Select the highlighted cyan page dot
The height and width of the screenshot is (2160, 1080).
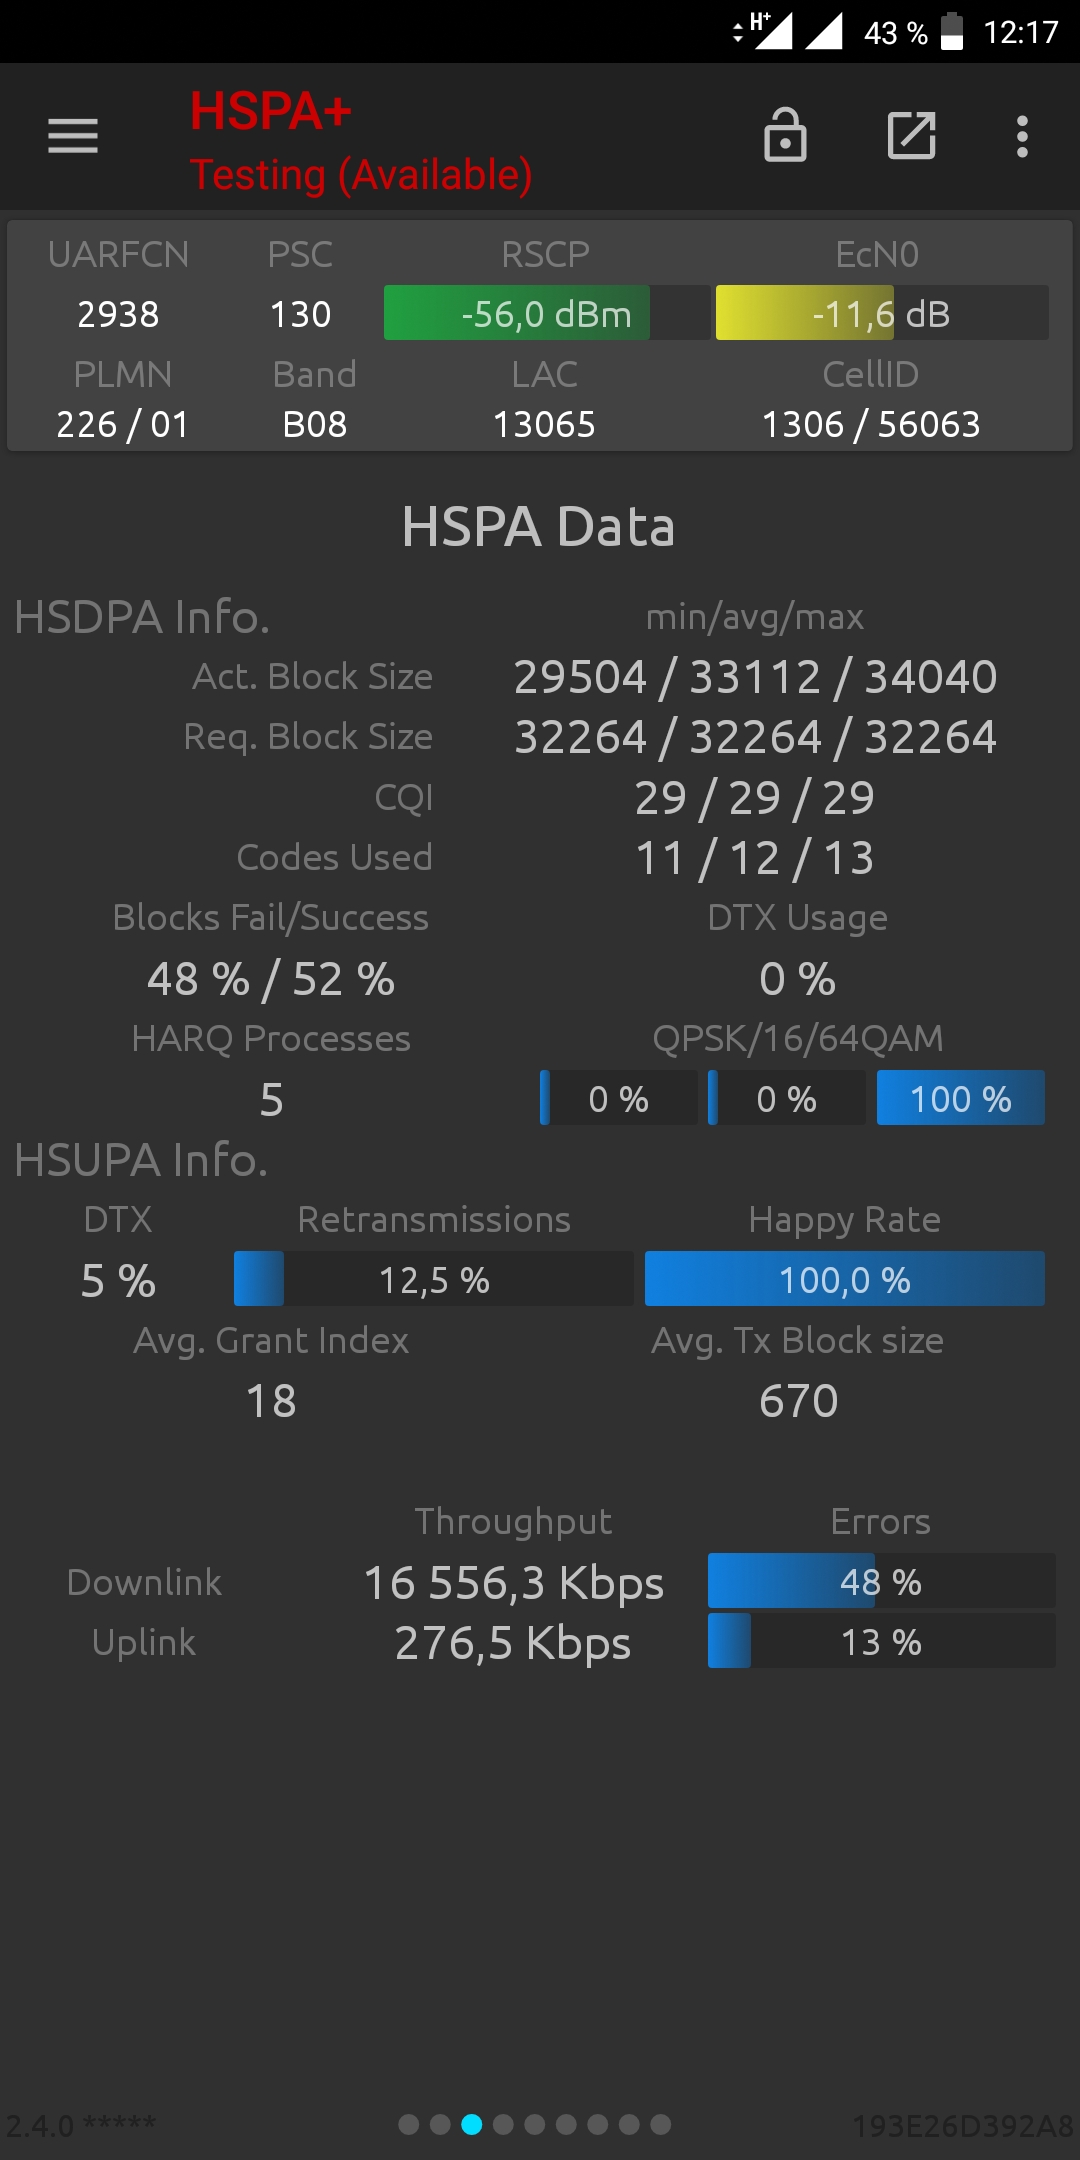pos(472,2124)
